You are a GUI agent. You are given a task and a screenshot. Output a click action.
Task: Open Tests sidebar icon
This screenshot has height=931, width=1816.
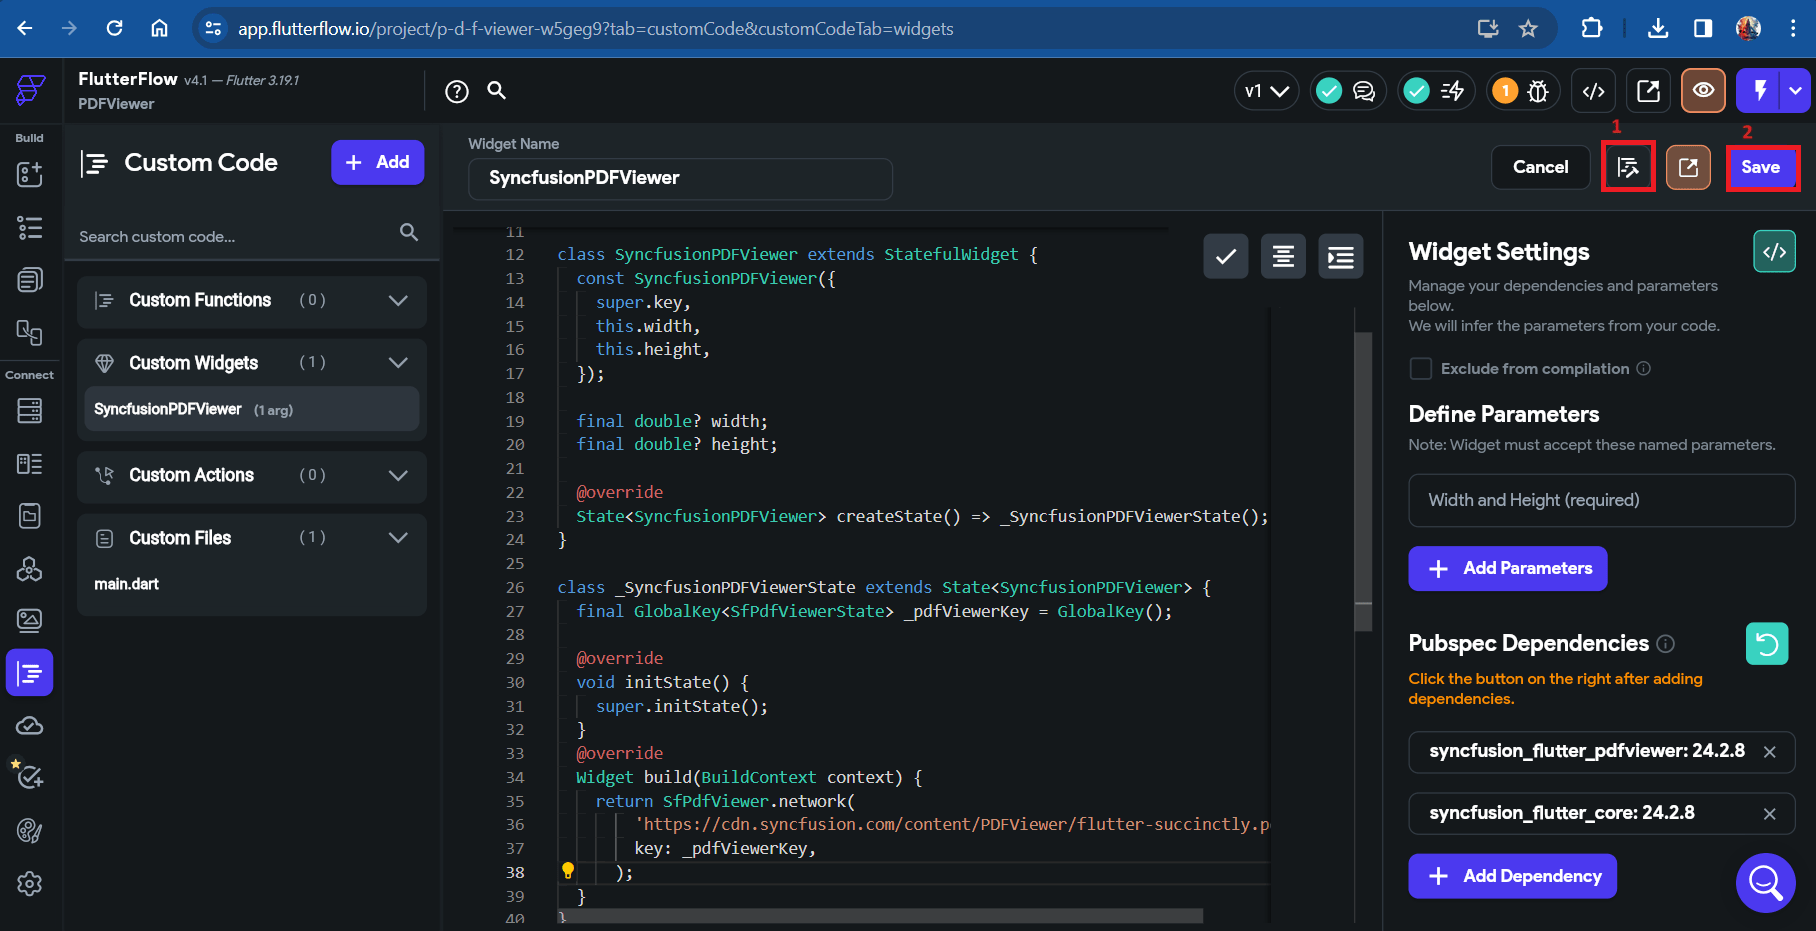(30, 777)
